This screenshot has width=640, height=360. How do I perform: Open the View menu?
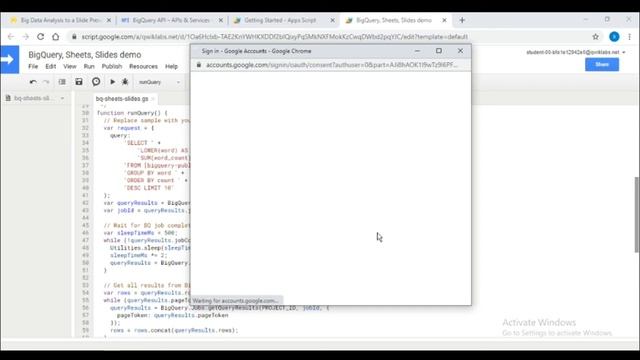(70, 67)
